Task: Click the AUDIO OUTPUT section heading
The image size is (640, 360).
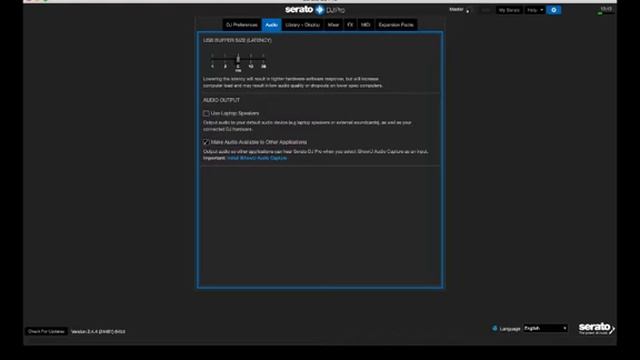Action: (x=222, y=100)
